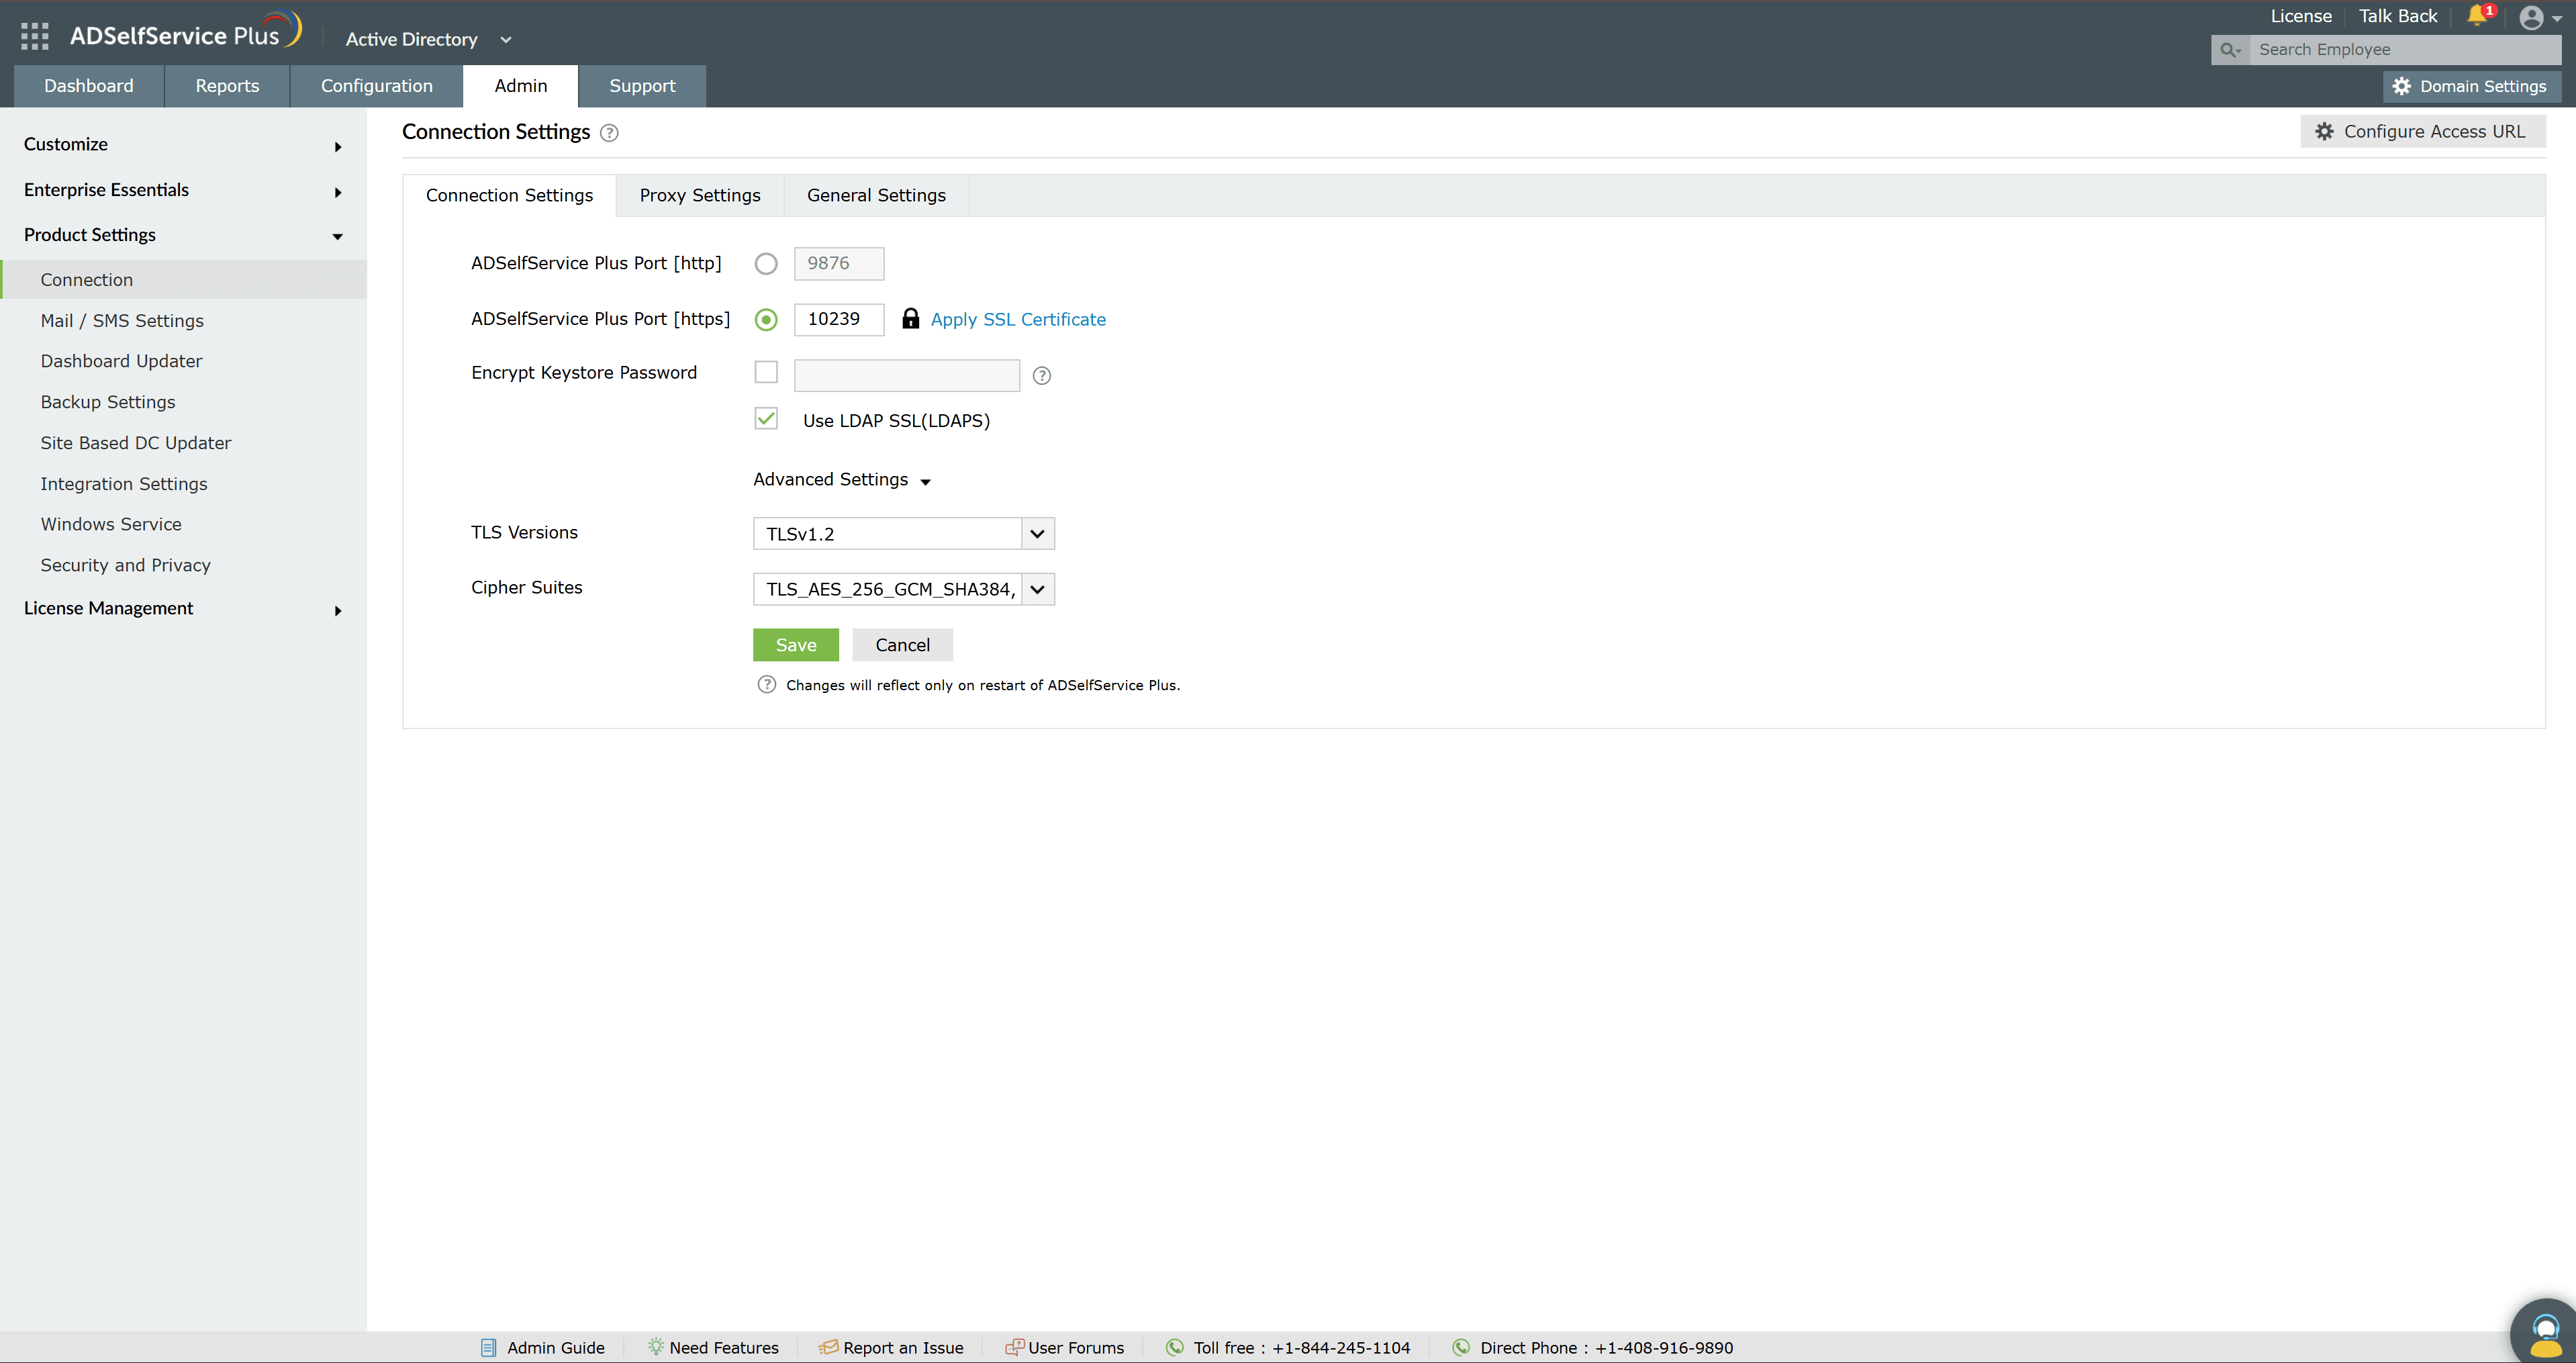This screenshot has height=1363, width=2576.
Task: Select the http port radio button
Action: [x=766, y=264]
